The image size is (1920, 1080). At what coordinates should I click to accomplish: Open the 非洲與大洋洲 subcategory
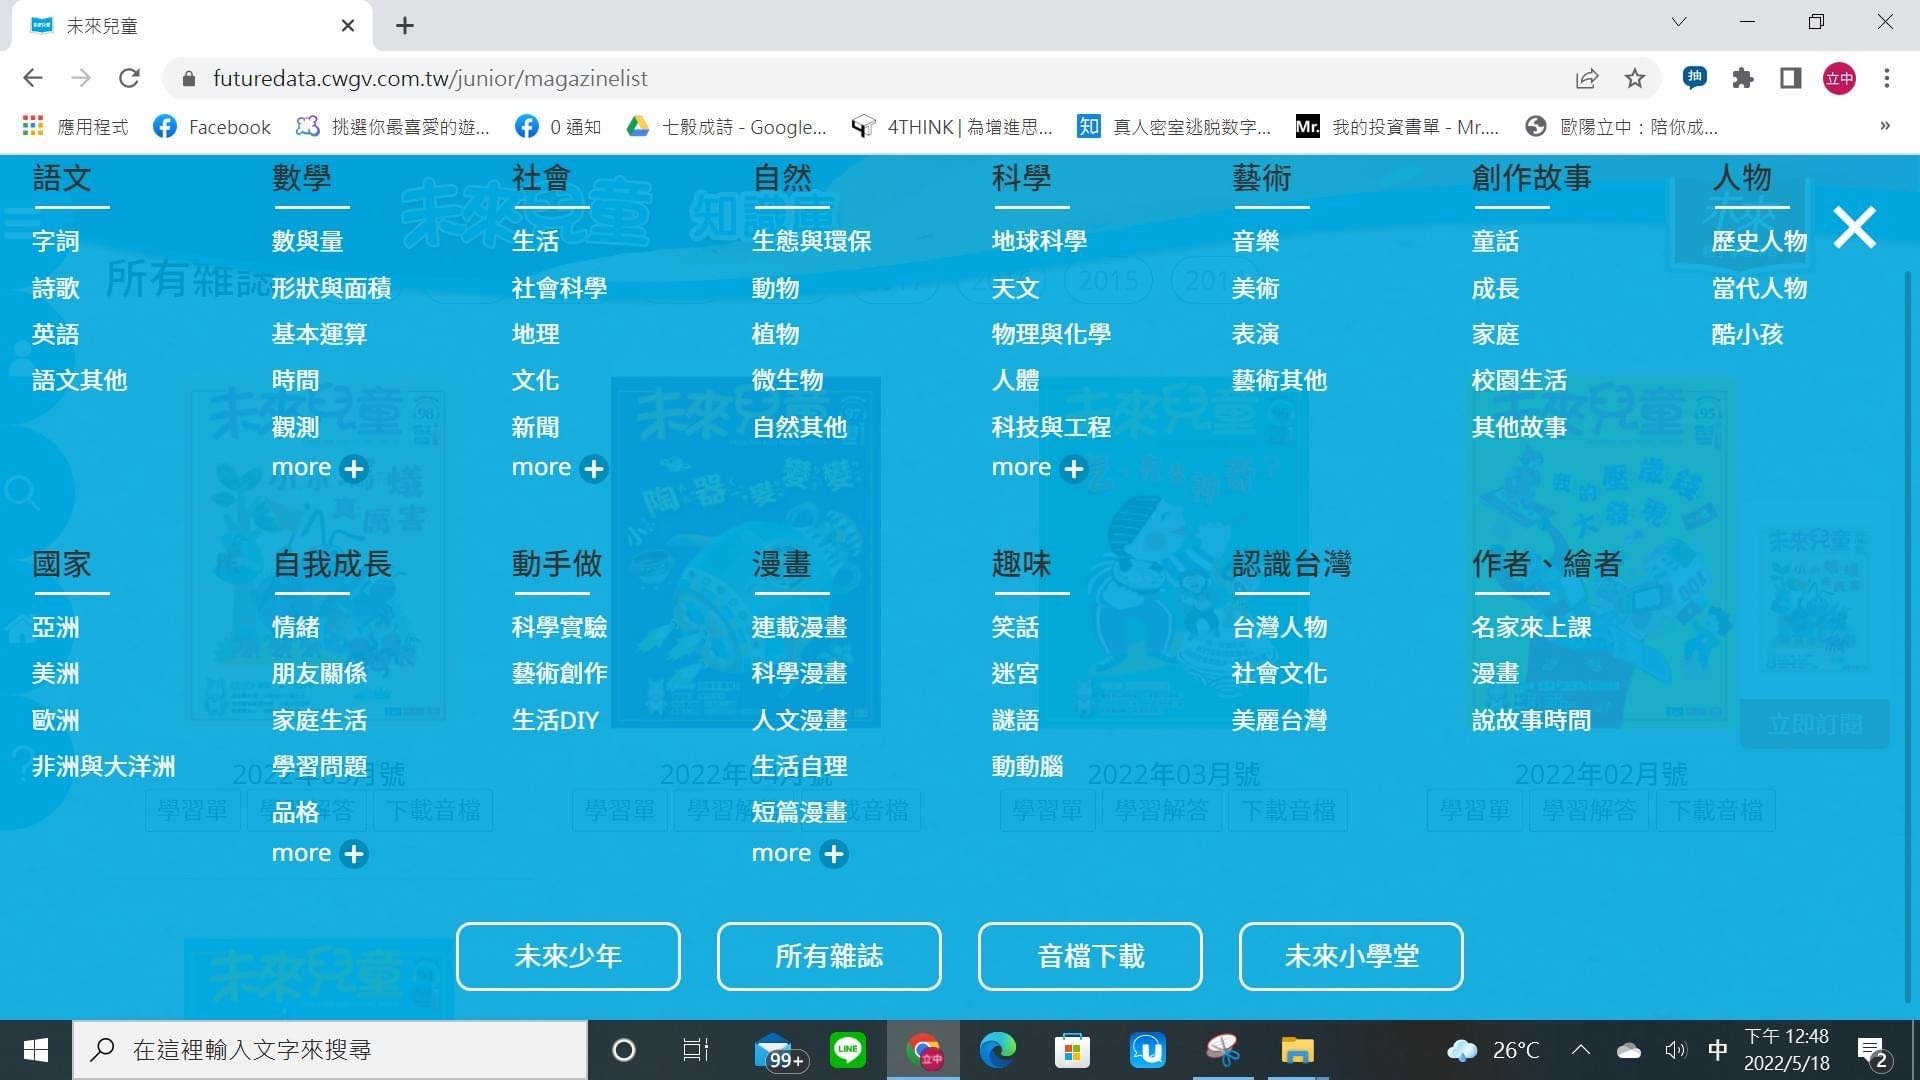tap(104, 766)
